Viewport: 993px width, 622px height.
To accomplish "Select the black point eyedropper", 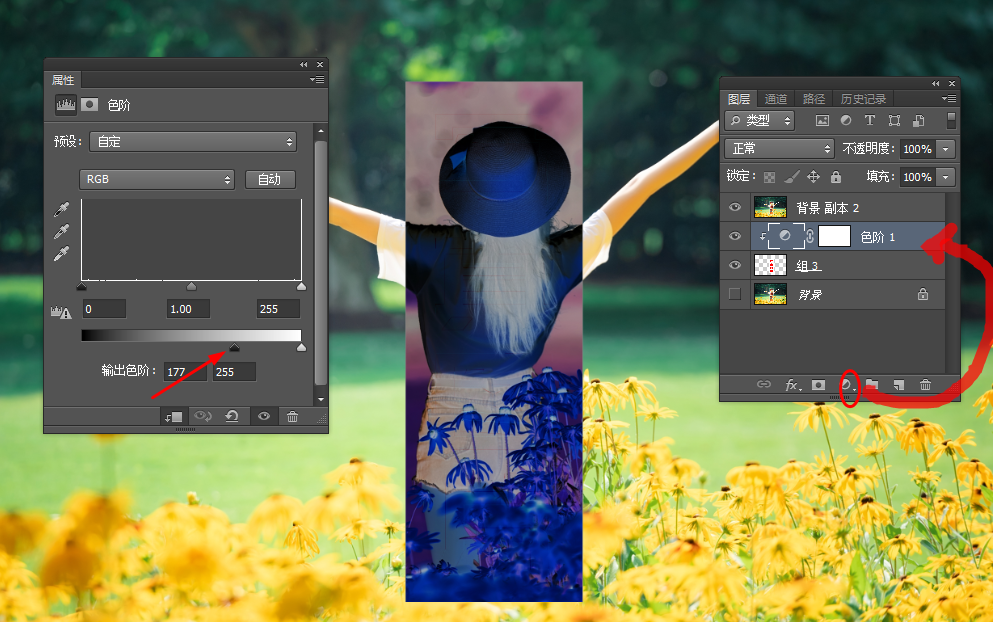I will [x=61, y=208].
